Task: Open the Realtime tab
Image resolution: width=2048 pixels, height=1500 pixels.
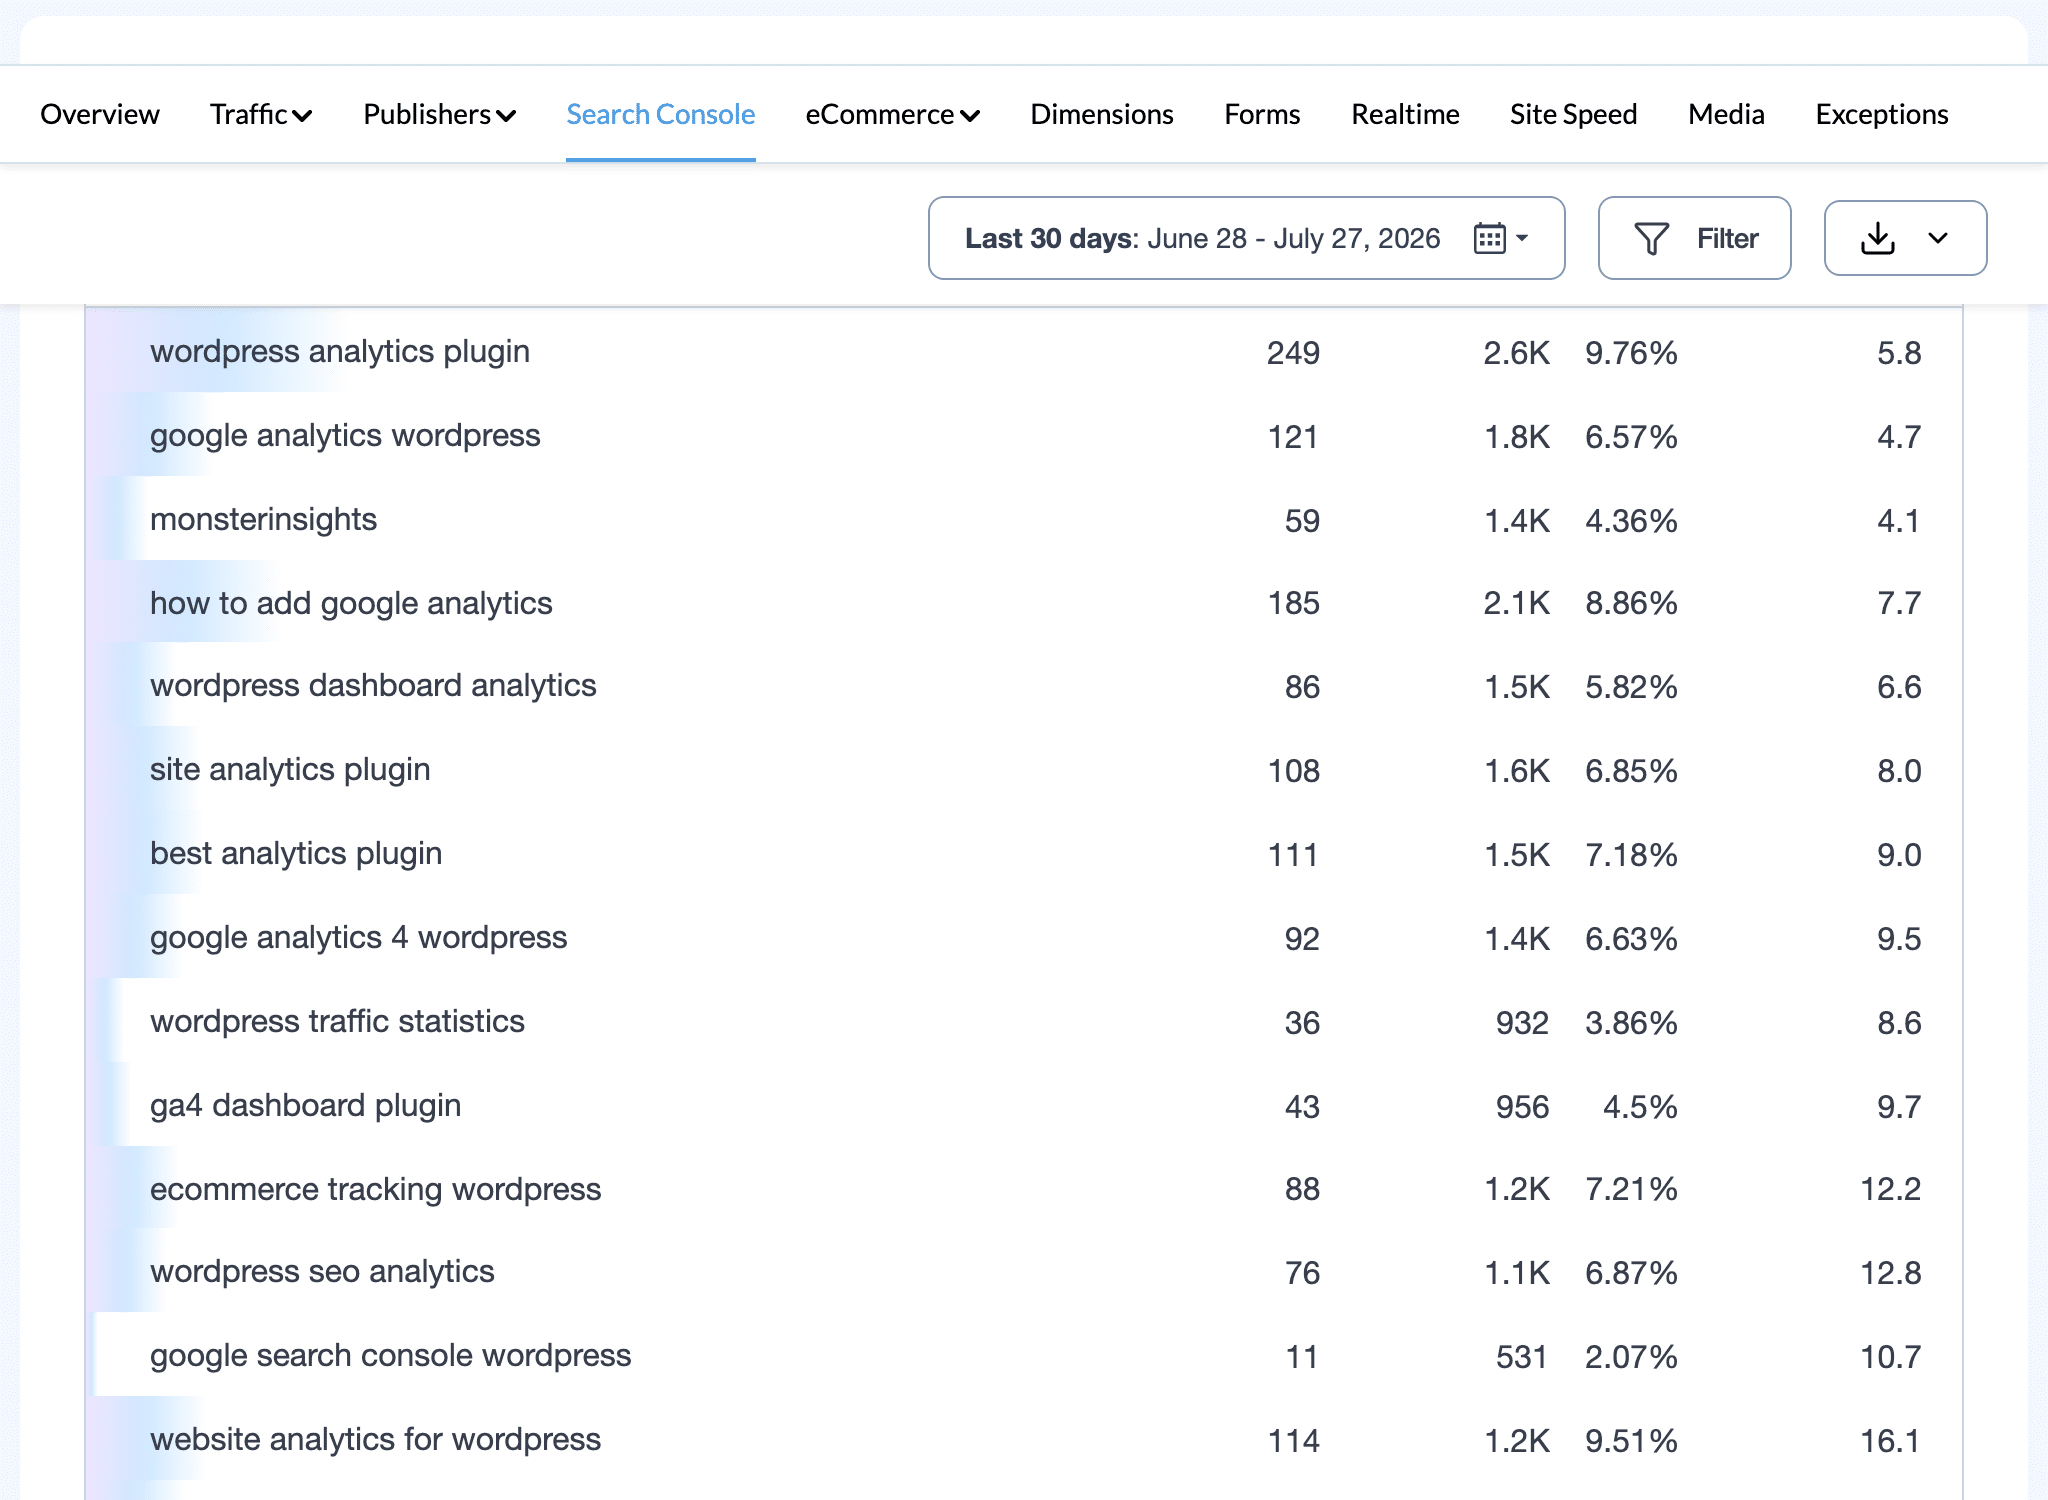Action: (x=1405, y=114)
